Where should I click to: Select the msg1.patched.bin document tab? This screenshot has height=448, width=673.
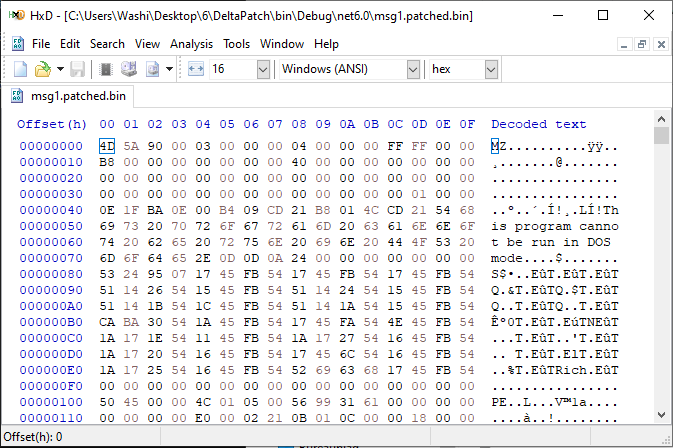pyautogui.click(x=71, y=96)
